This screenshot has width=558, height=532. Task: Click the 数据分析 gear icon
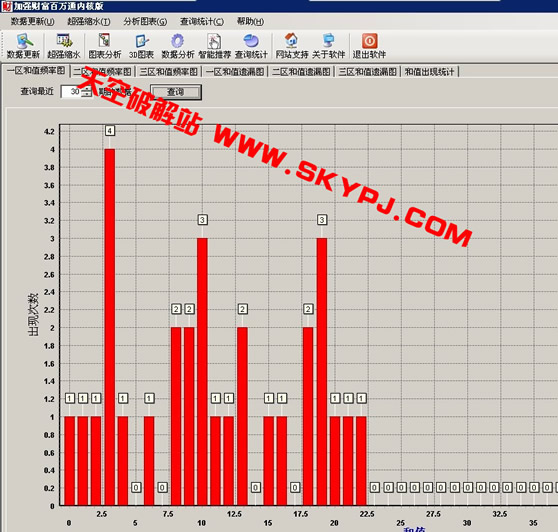pos(178,46)
